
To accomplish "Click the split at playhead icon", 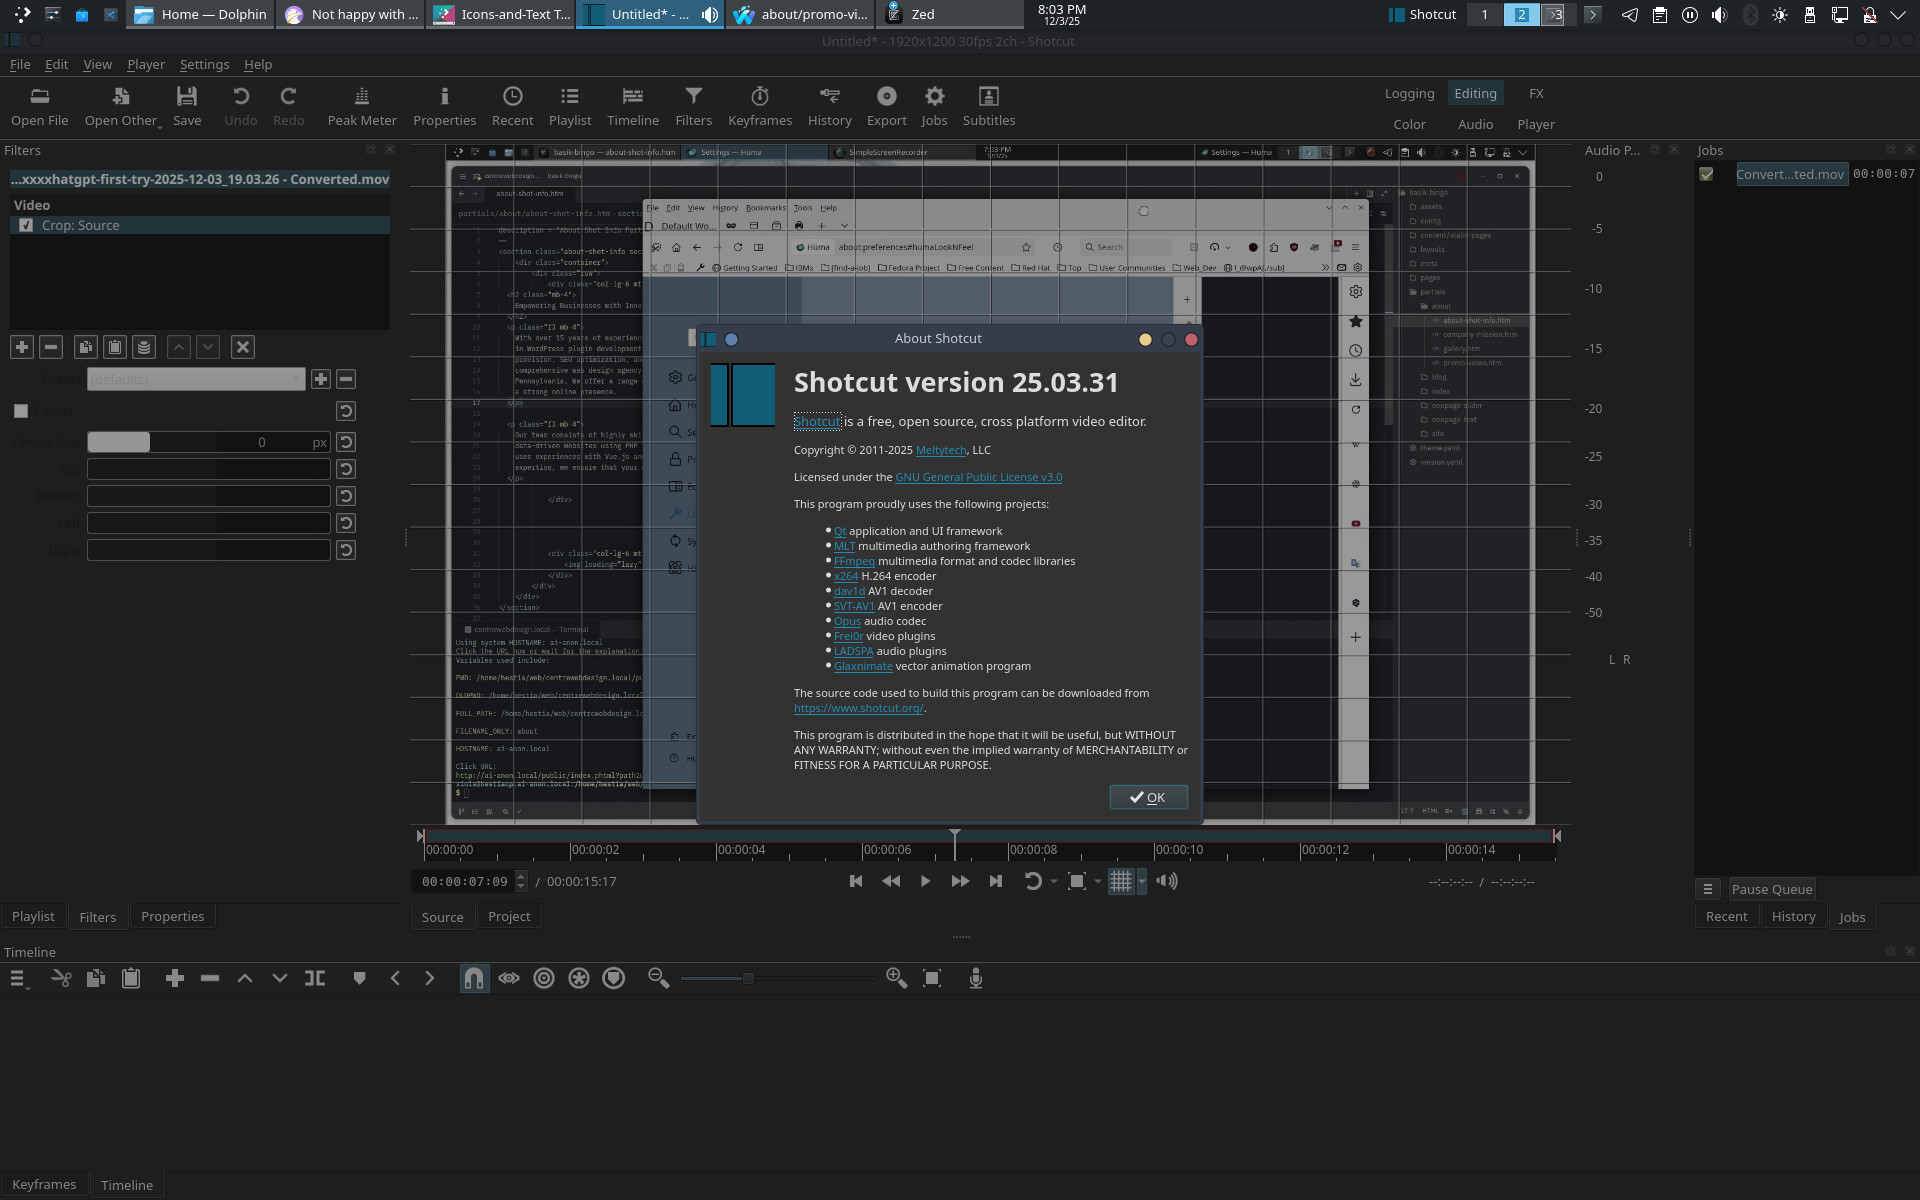I will [315, 978].
